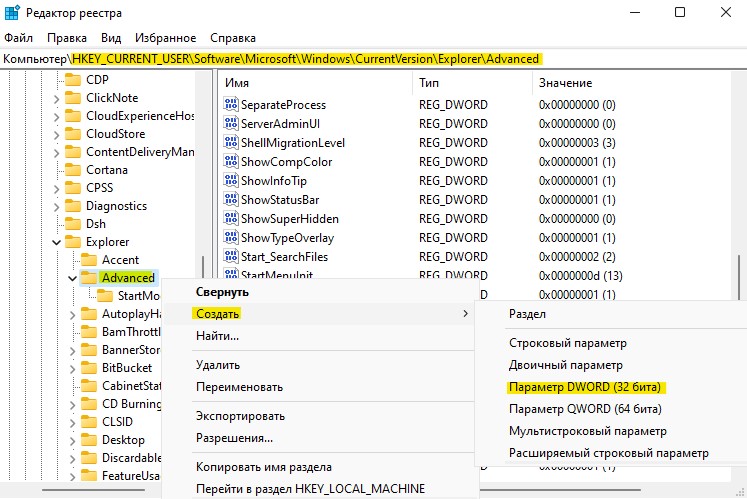Click the CPSS folder icon

[73, 187]
